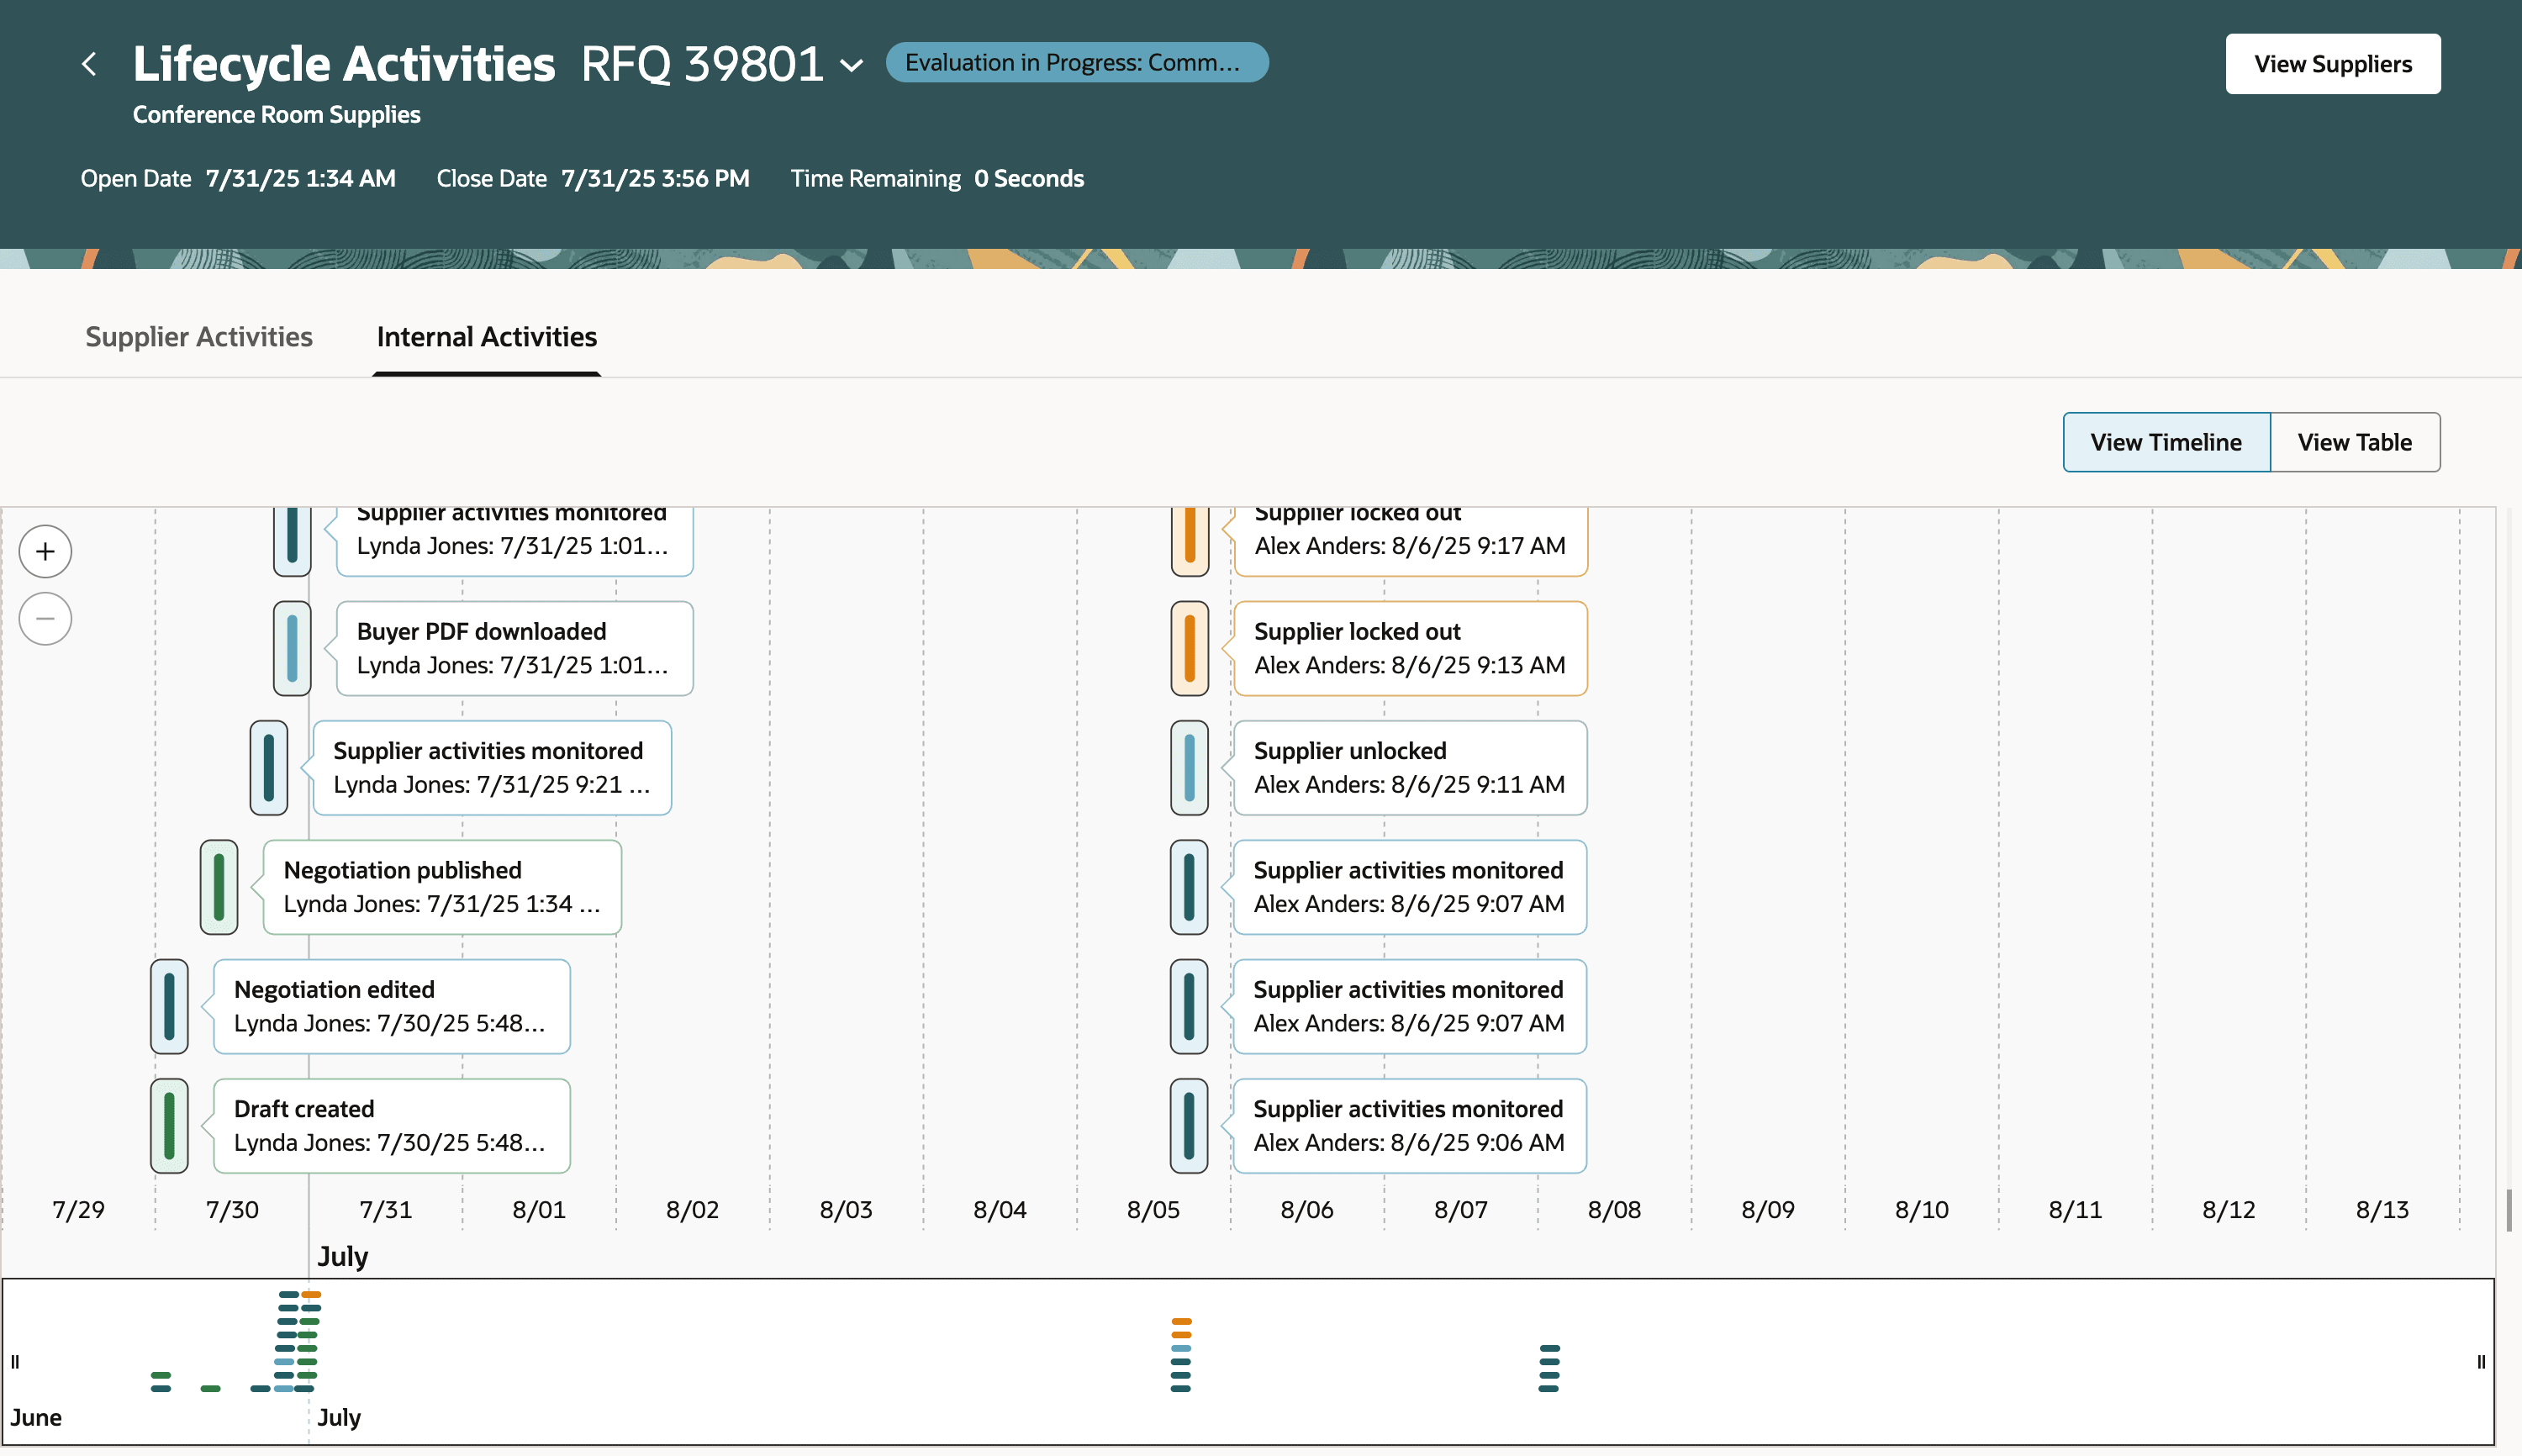Click the 8/06 date on timeline axis
The image size is (2522, 1456).
(x=1306, y=1209)
